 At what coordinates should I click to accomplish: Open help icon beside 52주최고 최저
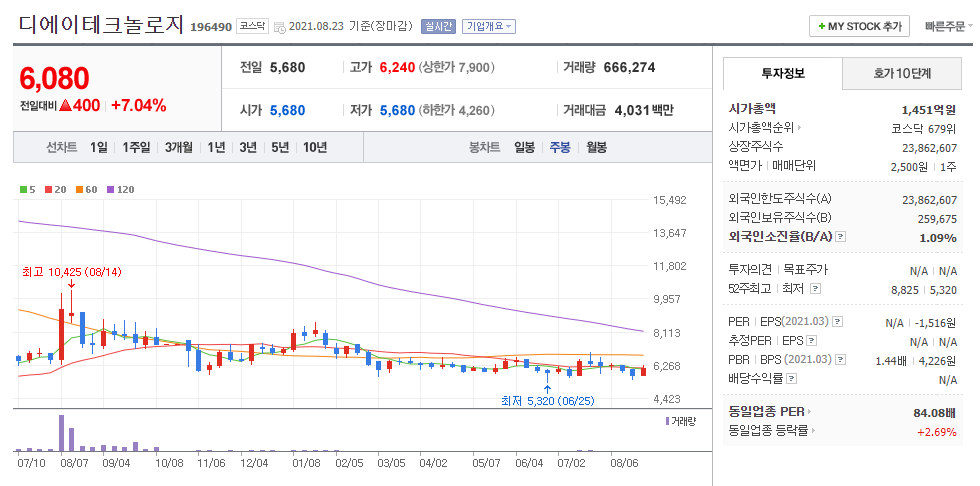[x=815, y=289]
